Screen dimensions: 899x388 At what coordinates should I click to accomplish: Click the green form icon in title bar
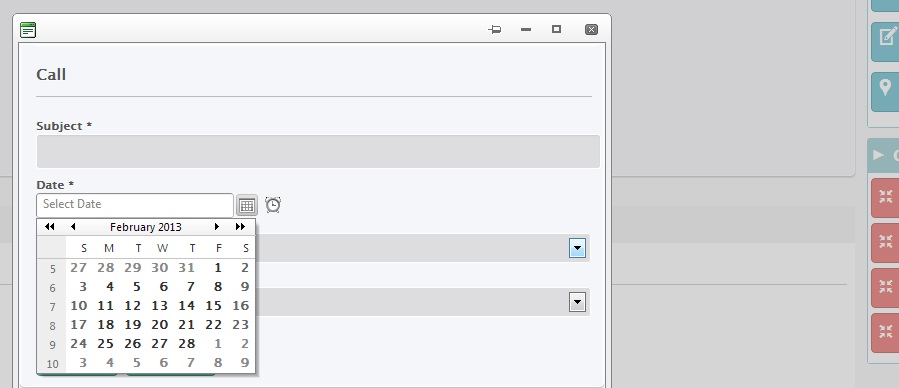pos(28,30)
